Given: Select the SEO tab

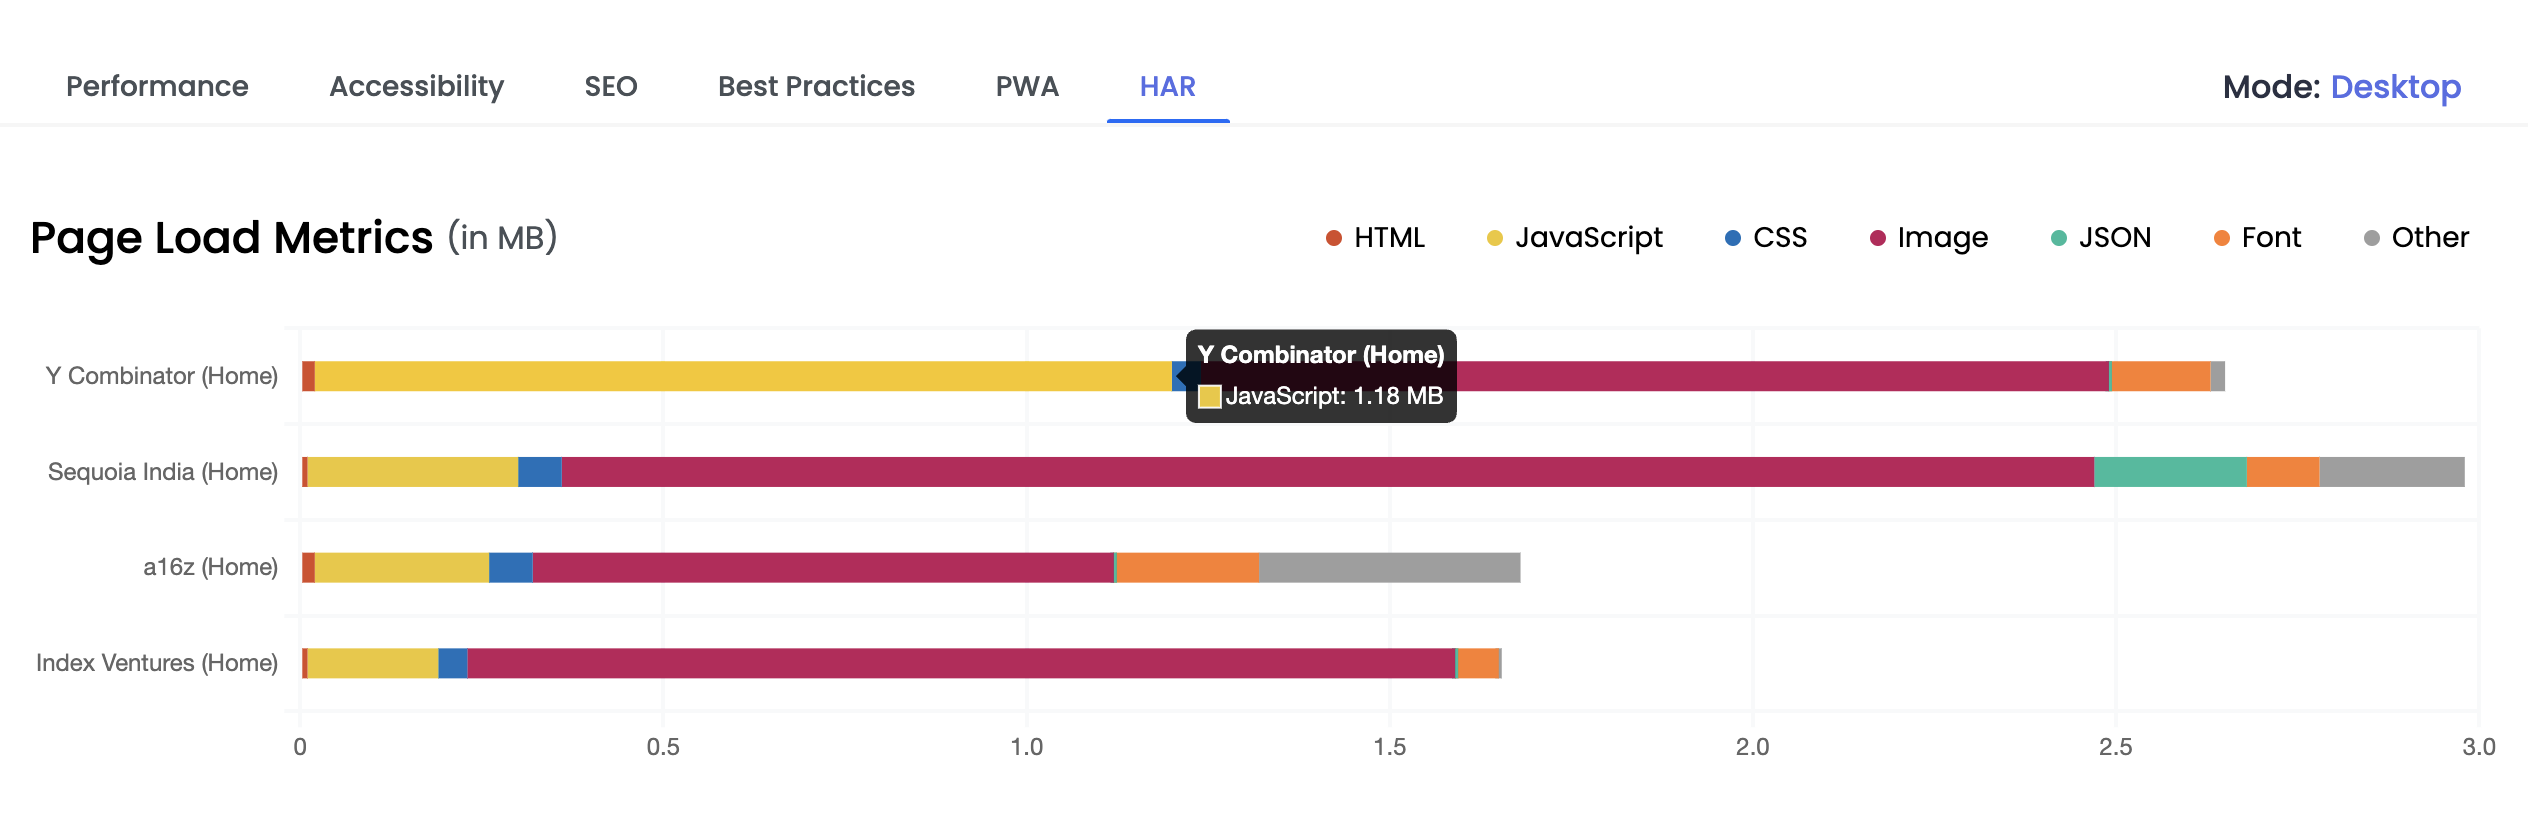Looking at the screenshot, I should 611,86.
